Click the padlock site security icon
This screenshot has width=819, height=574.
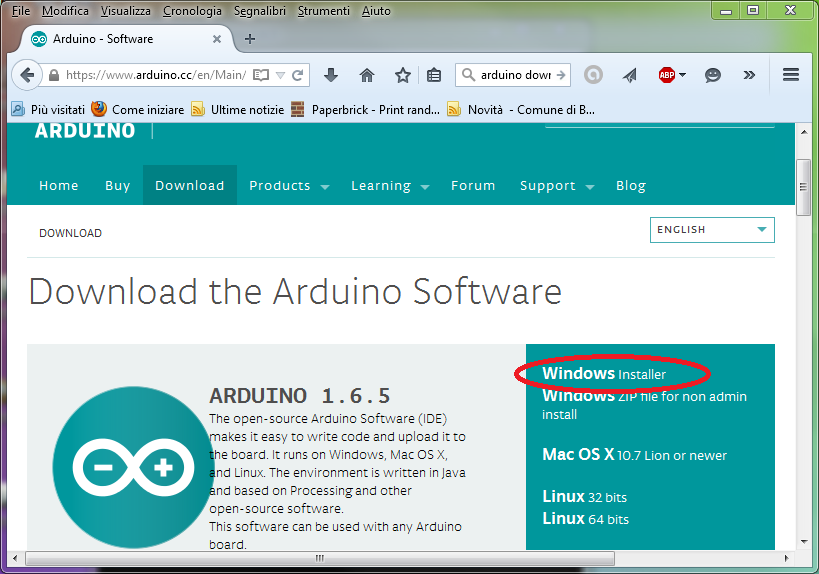[x=54, y=75]
